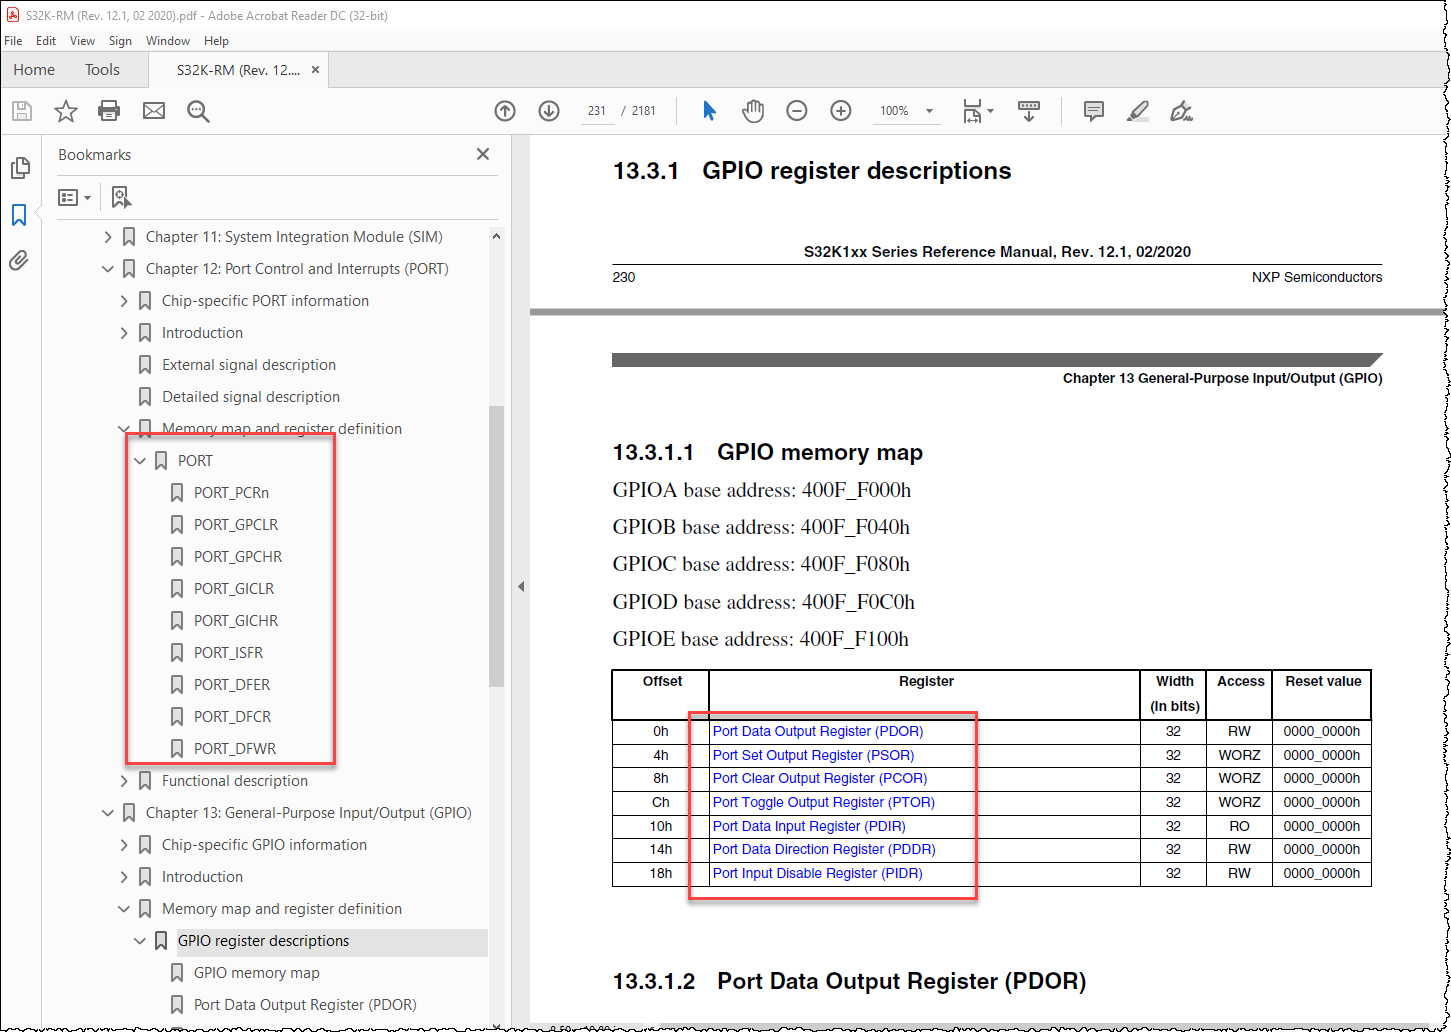
Task: Expand the Chapter 11 System Integration Module bookmark
Action: tap(108, 236)
